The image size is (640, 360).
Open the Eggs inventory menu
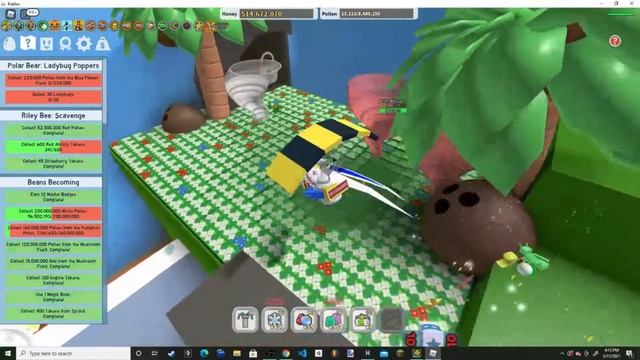9,44
